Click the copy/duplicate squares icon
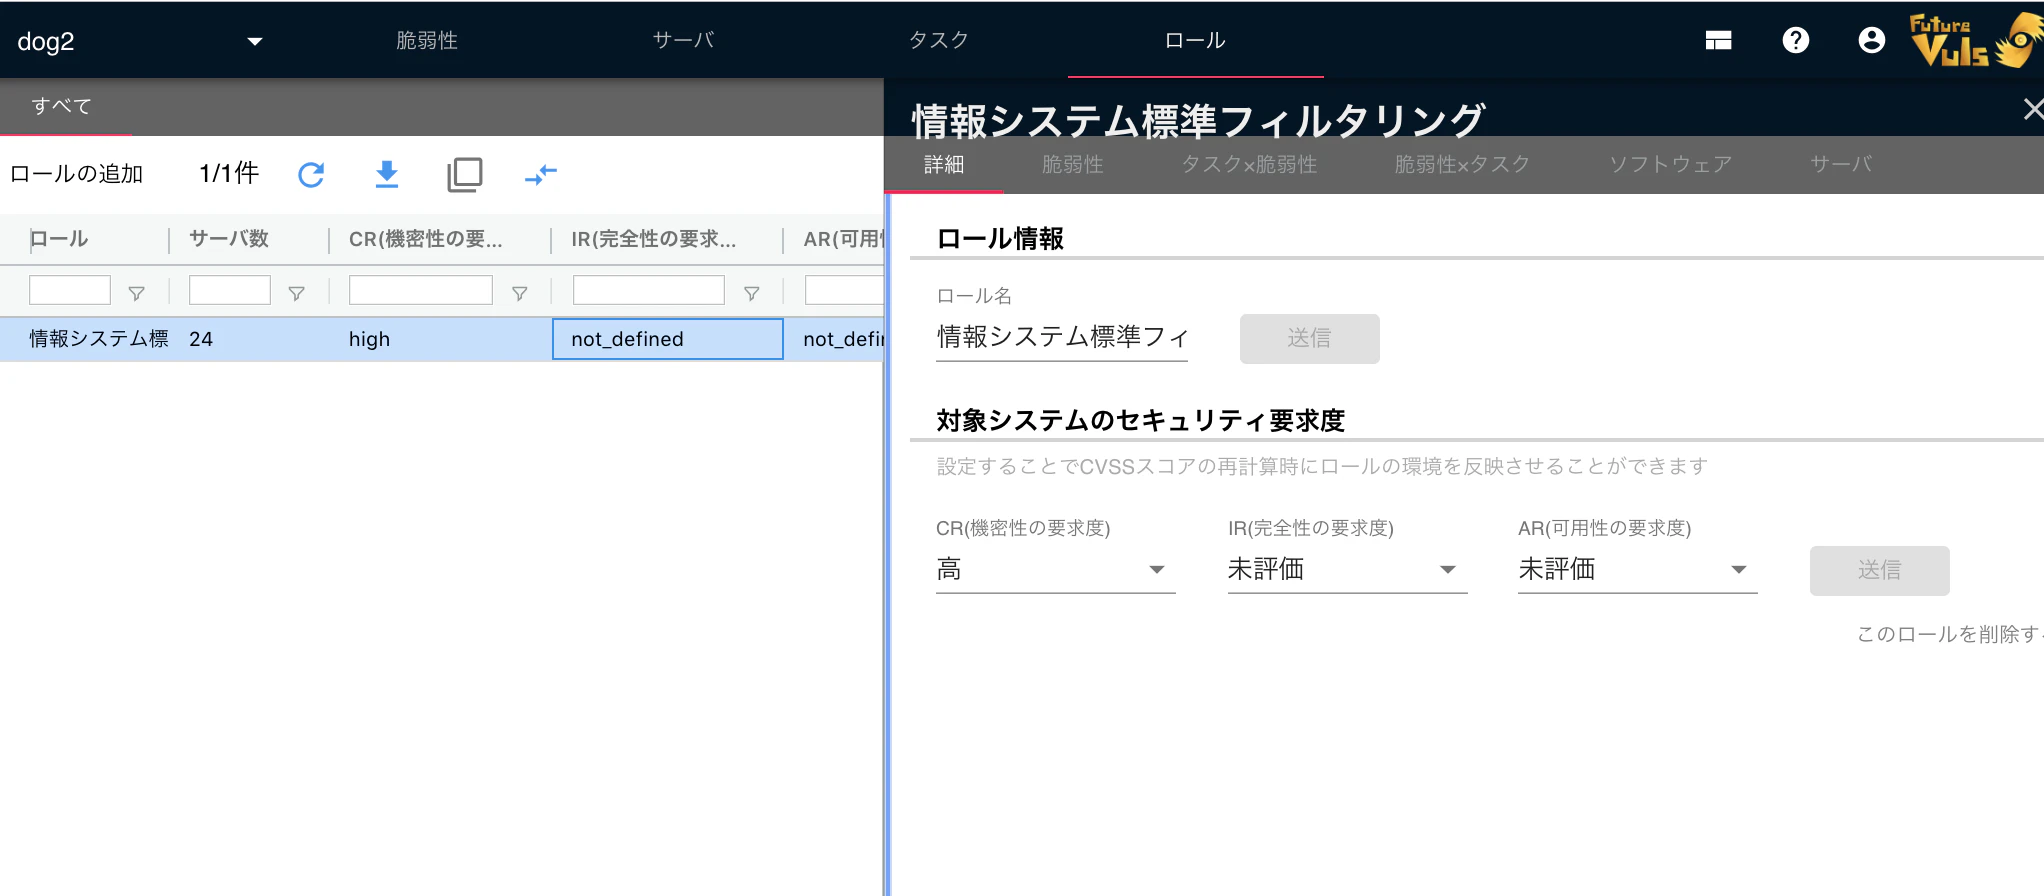The width and height of the screenshot is (2044, 896). tap(465, 175)
